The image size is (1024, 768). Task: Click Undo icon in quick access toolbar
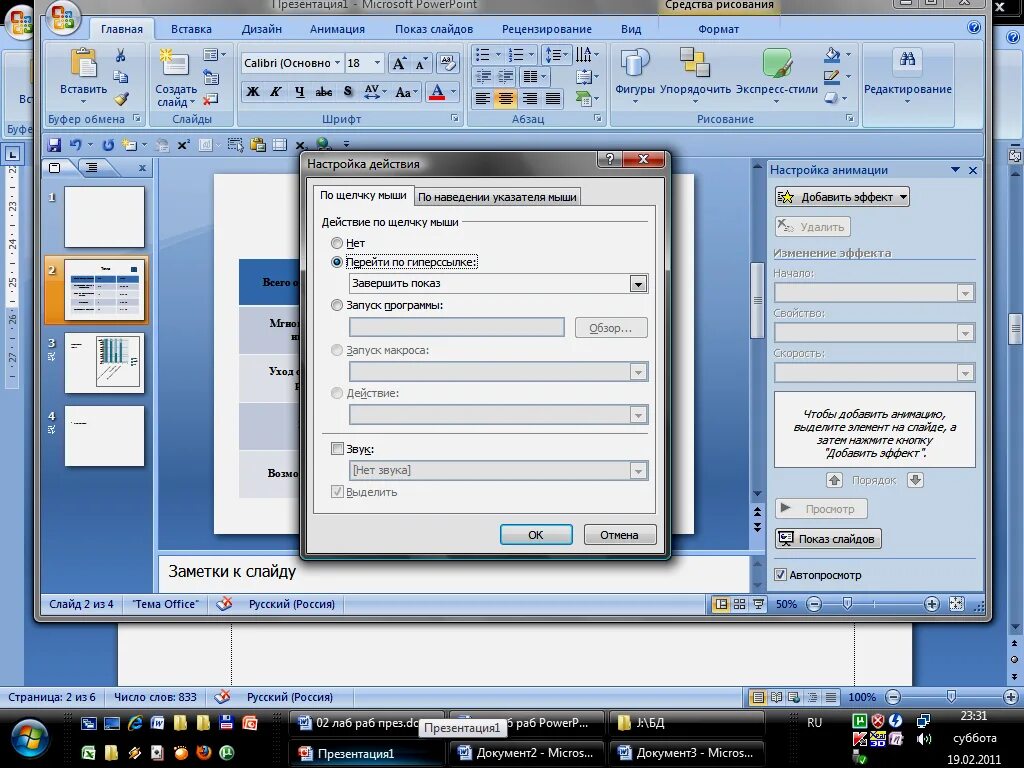(x=76, y=145)
